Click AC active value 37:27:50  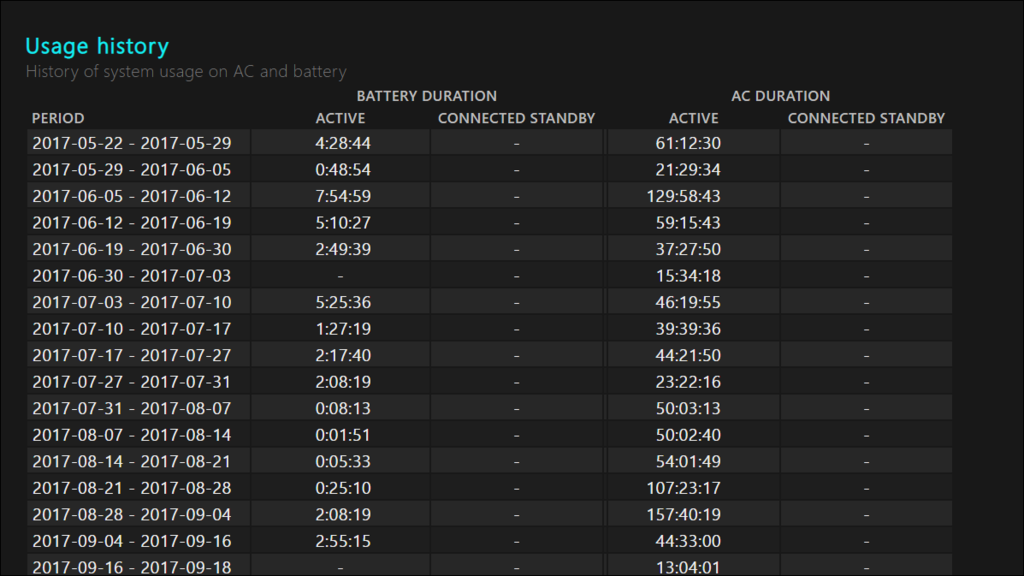(x=688, y=249)
